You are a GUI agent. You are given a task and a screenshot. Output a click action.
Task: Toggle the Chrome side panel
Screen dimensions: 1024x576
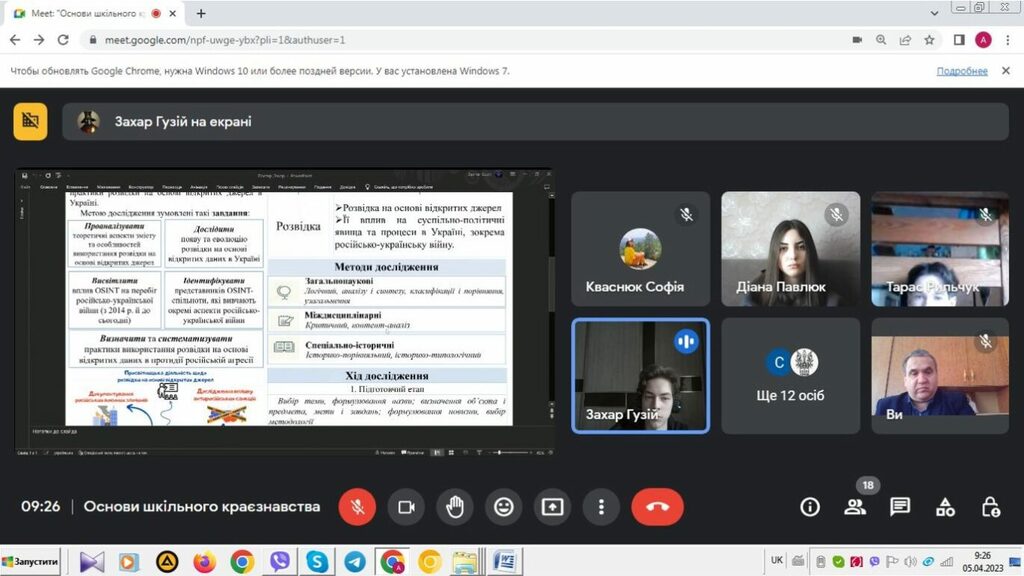pyautogui.click(x=959, y=40)
